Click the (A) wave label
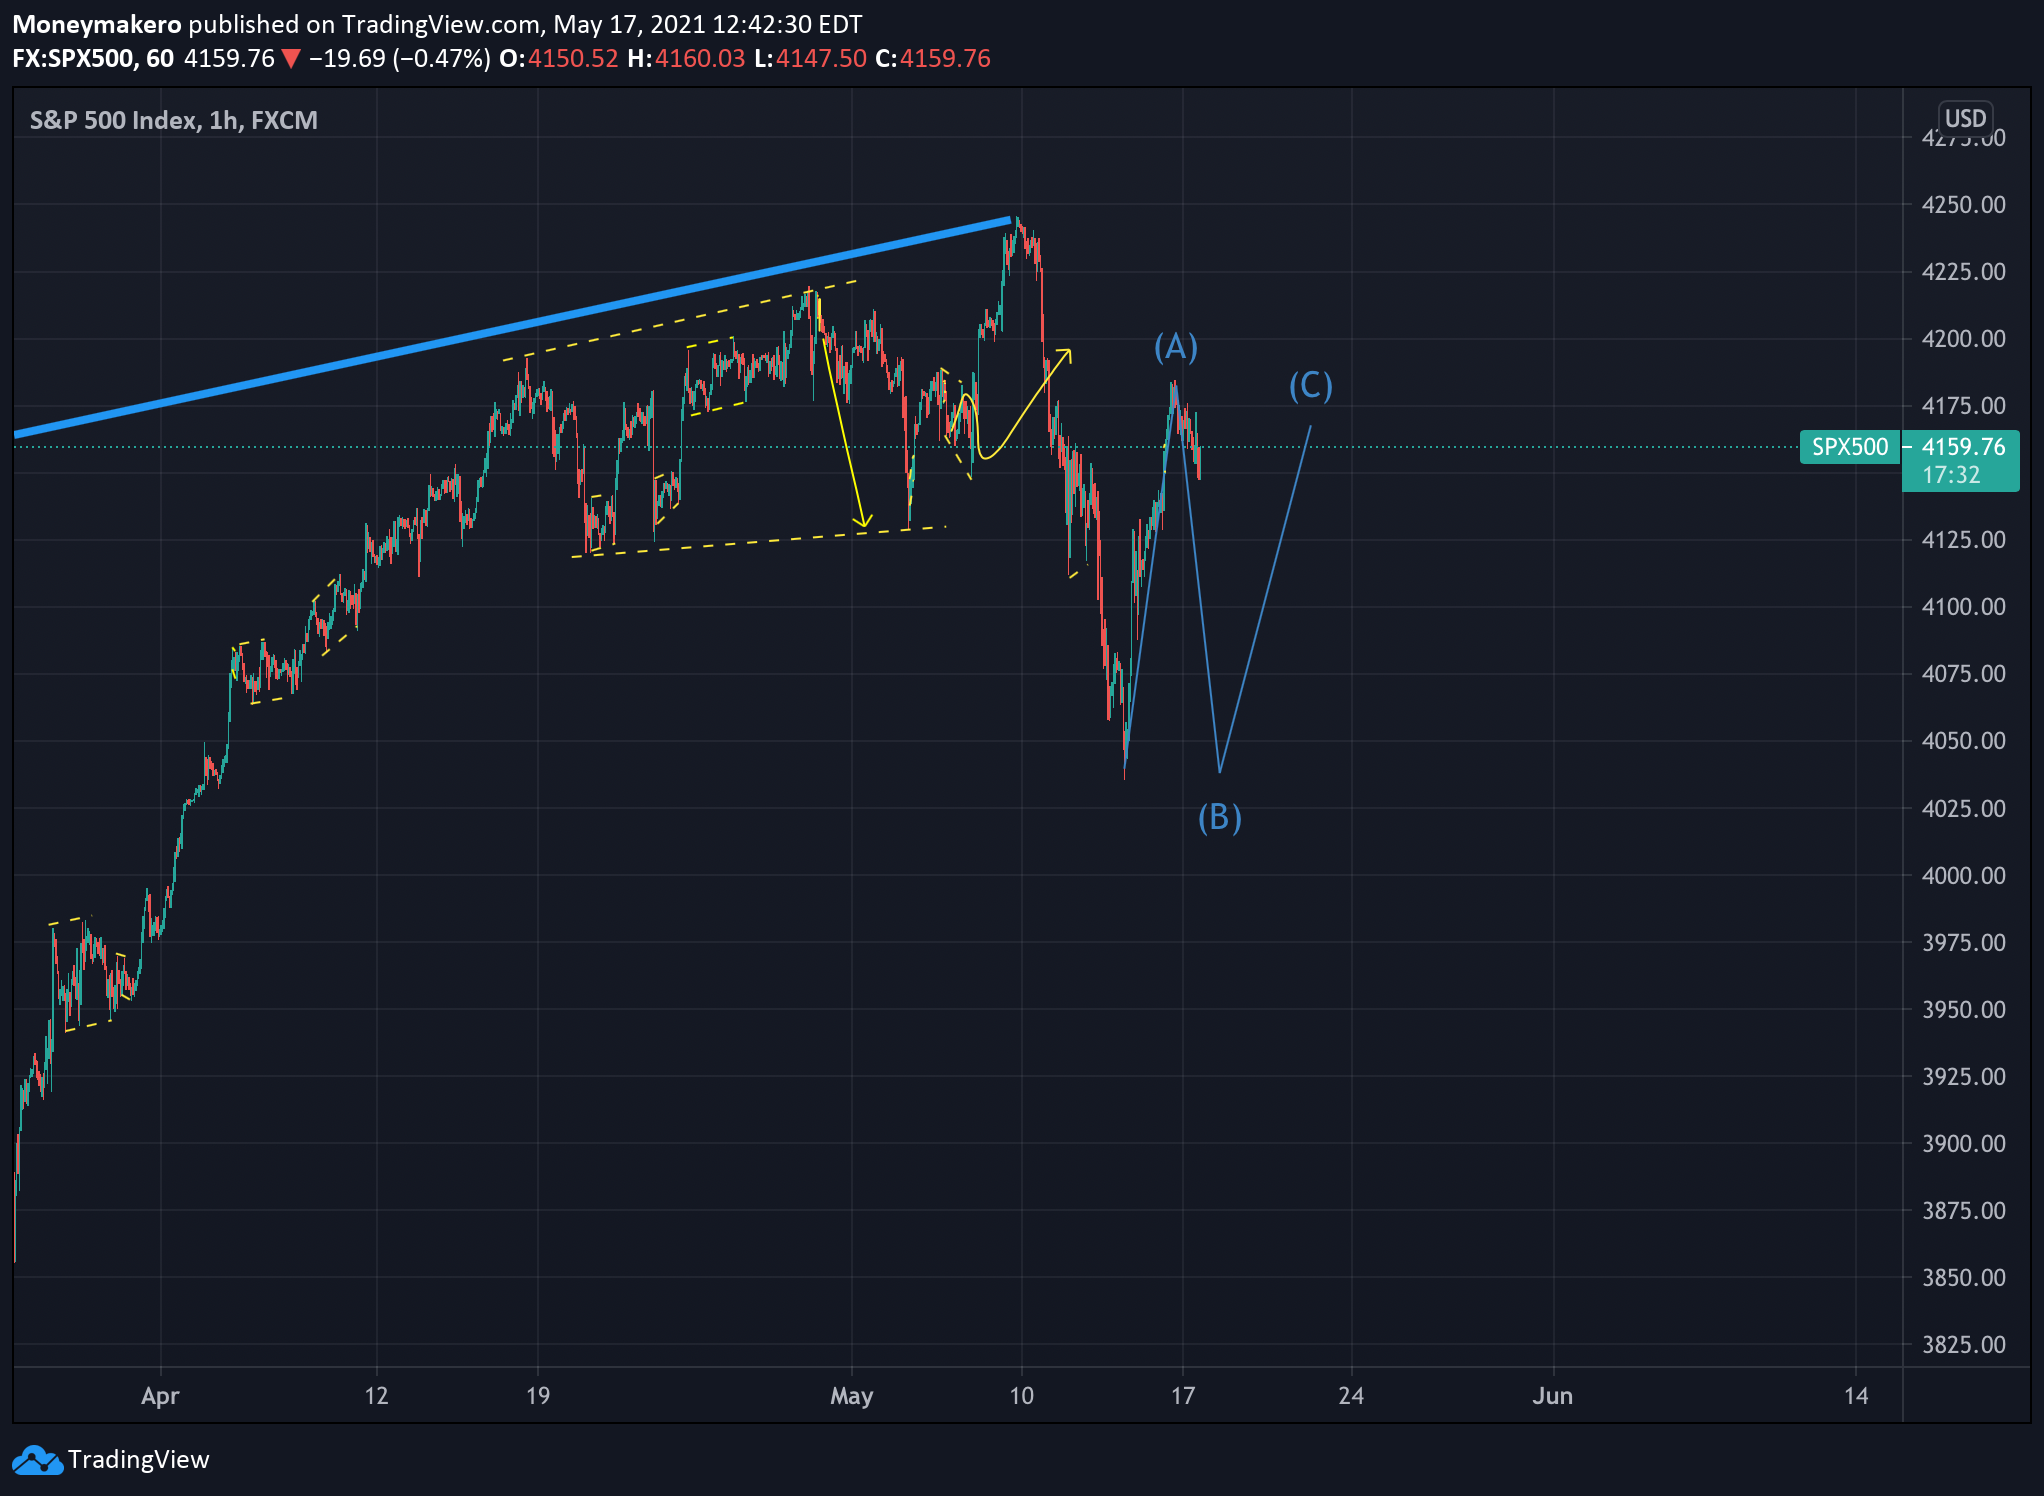 coord(1175,347)
